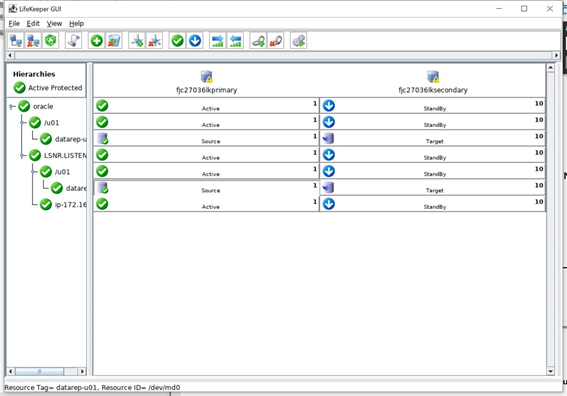Select the ip-172.16 resource in tree
The image size is (567, 396).
[71, 205]
